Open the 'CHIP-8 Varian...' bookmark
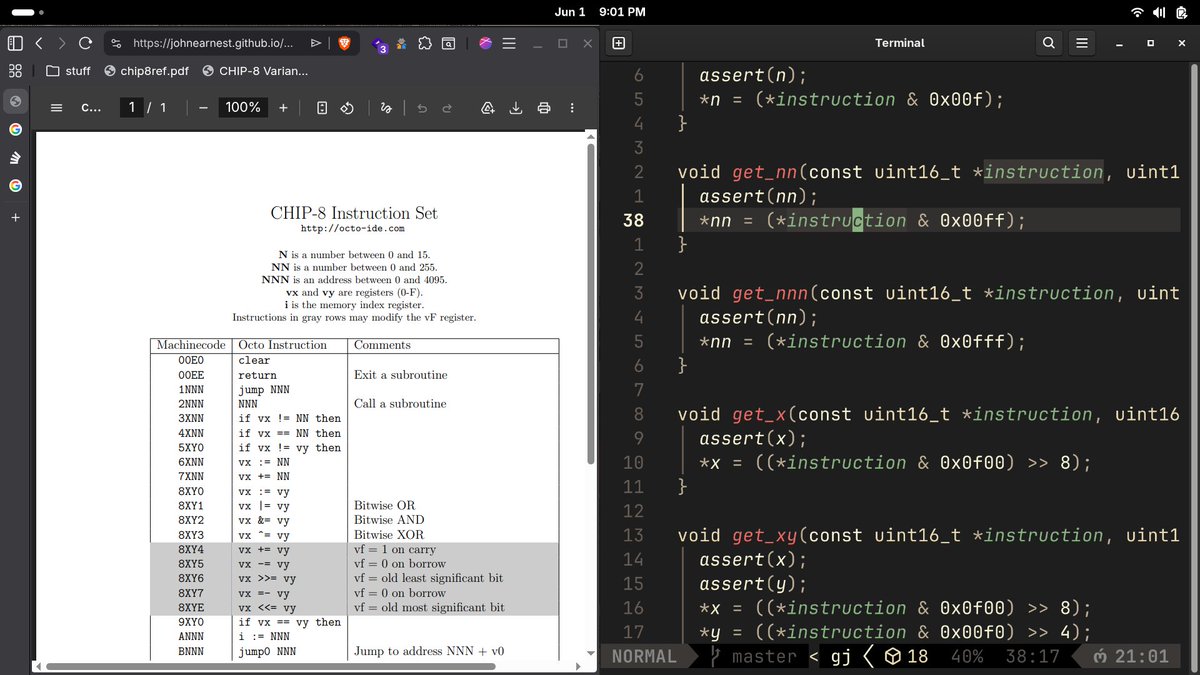Screen dimensions: 1200x675 click(255, 71)
